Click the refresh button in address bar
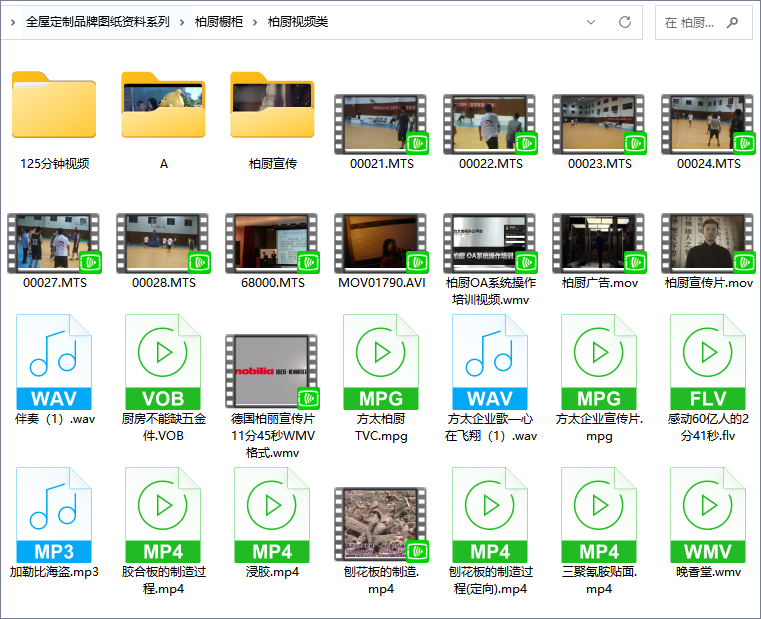 tap(625, 22)
